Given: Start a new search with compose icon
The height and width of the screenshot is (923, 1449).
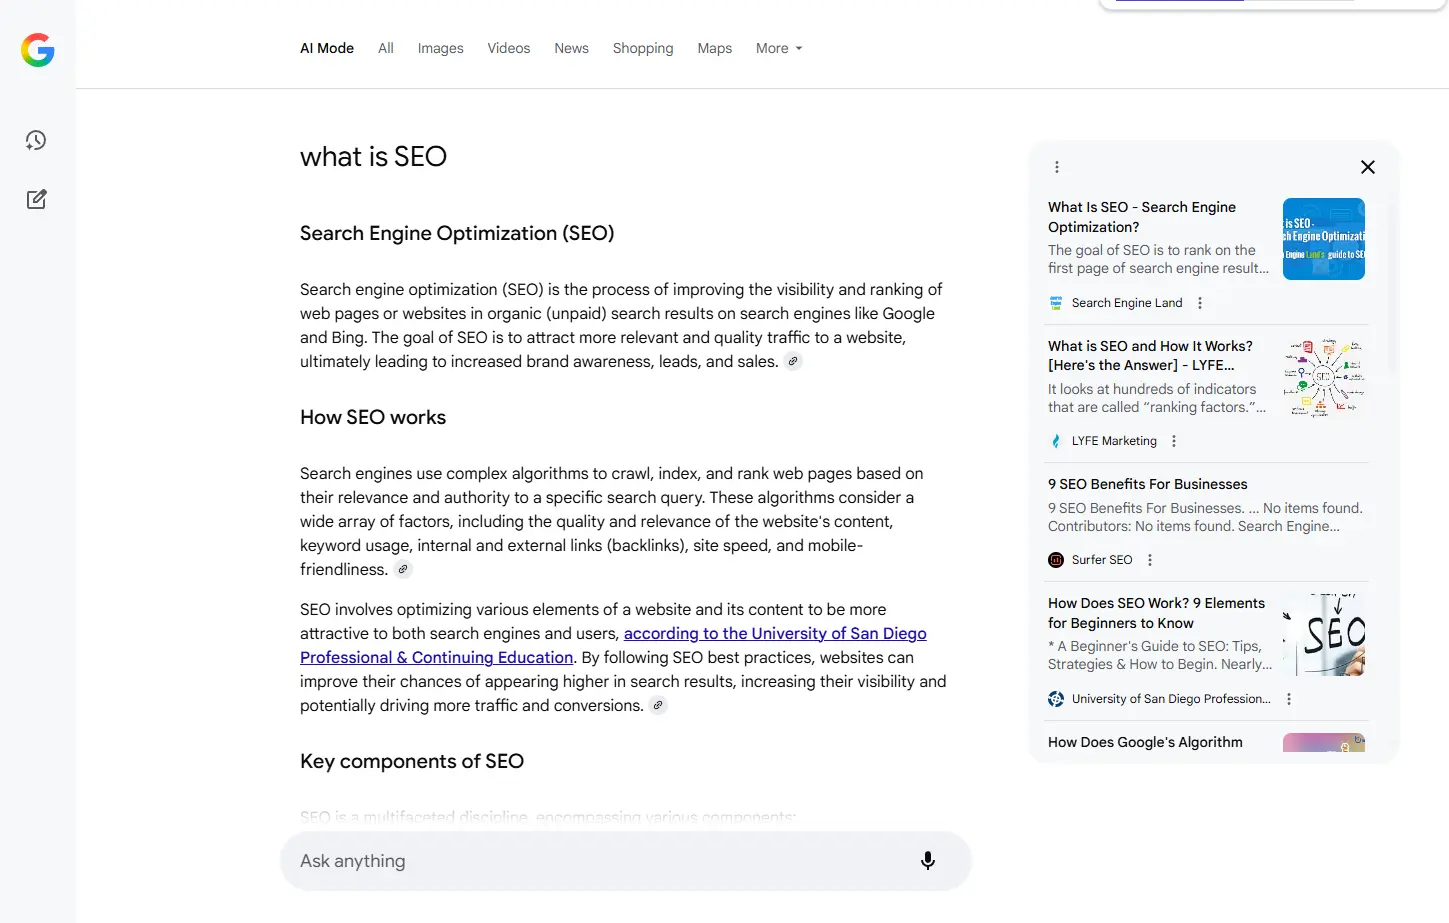Looking at the screenshot, I should tap(36, 199).
